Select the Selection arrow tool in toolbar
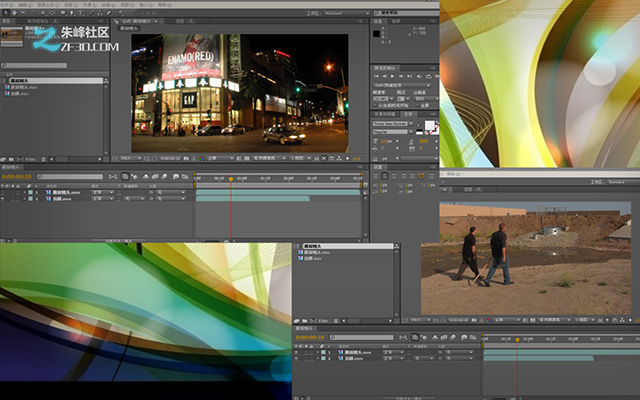Image resolution: width=640 pixels, height=400 pixels. pyautogui.click(x=6, y=13)
